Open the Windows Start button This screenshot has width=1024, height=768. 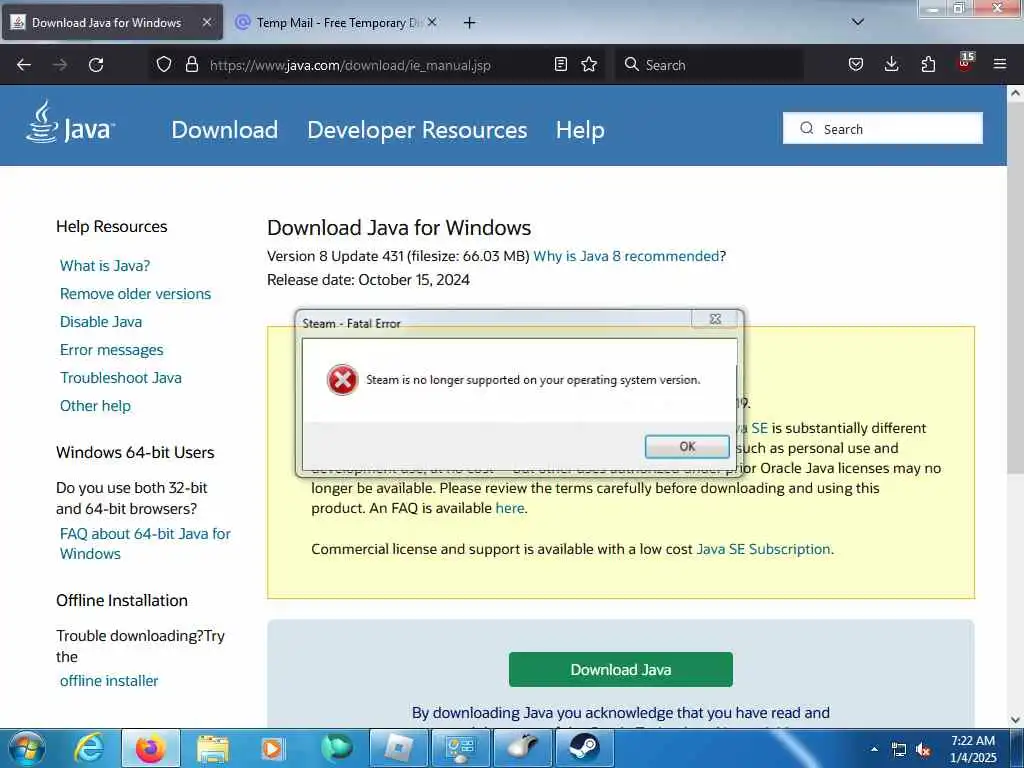26,748
